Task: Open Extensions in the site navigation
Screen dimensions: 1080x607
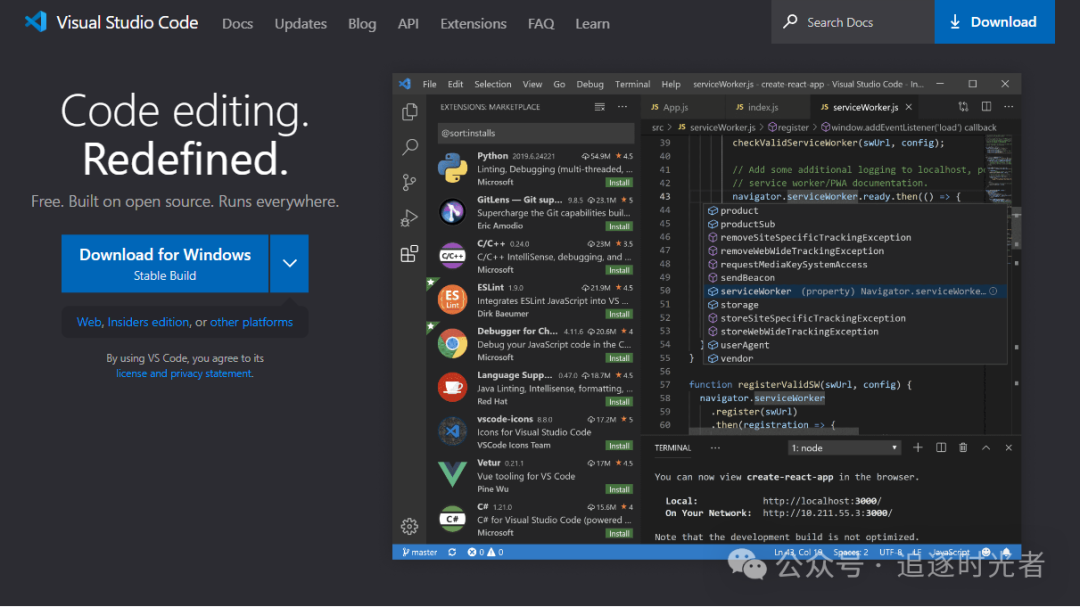Action: click(473, 23)
